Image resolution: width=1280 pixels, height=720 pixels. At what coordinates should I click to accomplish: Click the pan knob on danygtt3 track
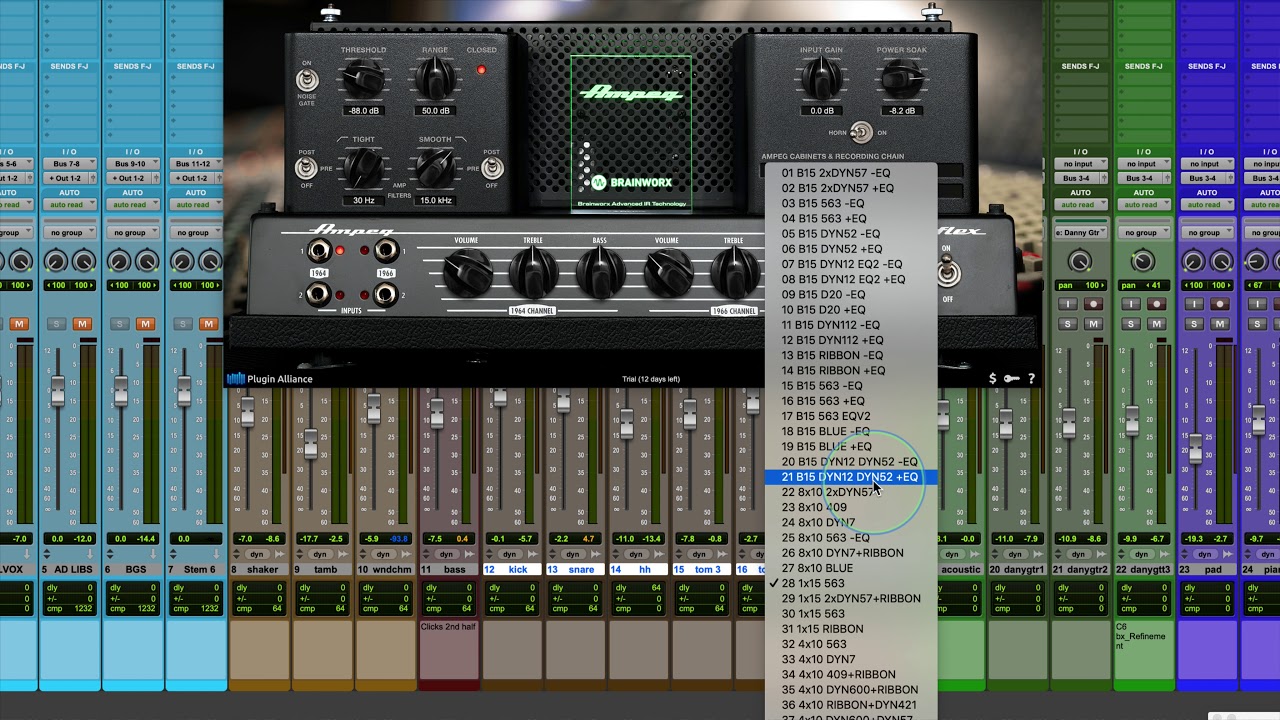(1142, 262)
